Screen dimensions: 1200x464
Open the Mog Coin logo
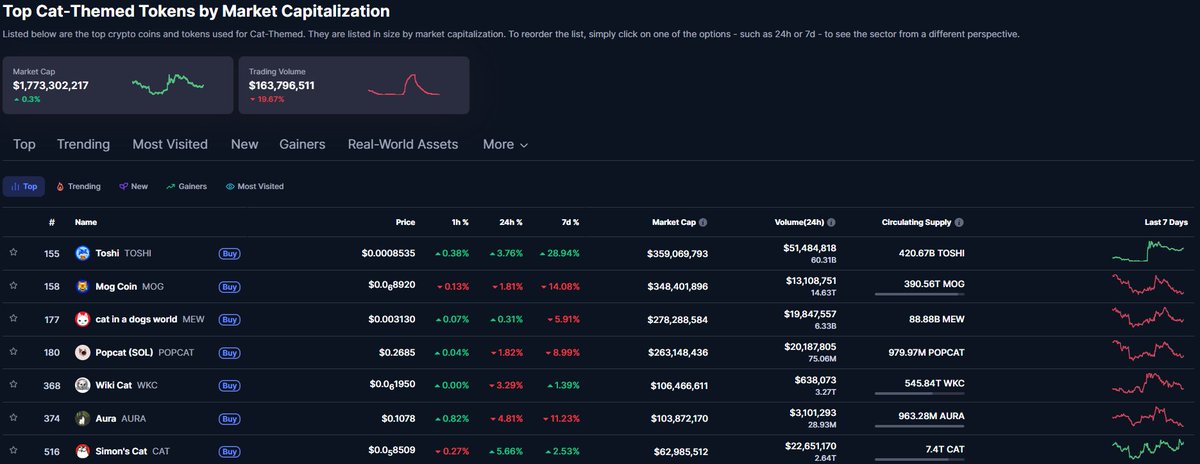click(x=82, y=287)
